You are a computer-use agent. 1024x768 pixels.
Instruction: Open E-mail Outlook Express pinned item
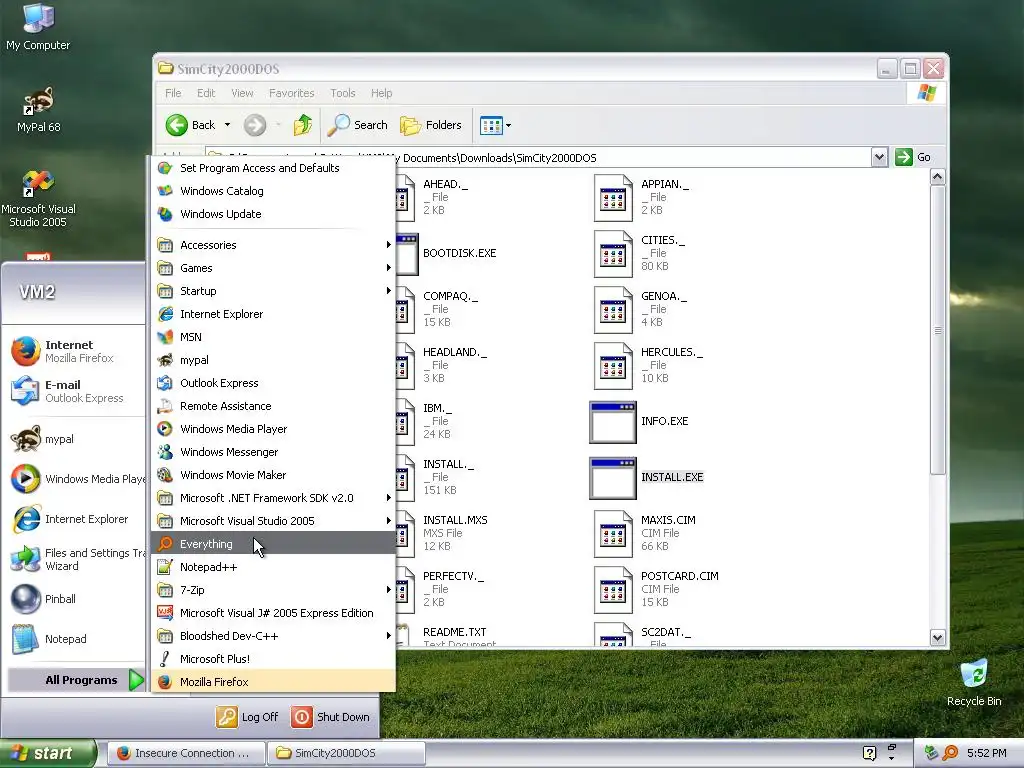(x=75, y=391)
